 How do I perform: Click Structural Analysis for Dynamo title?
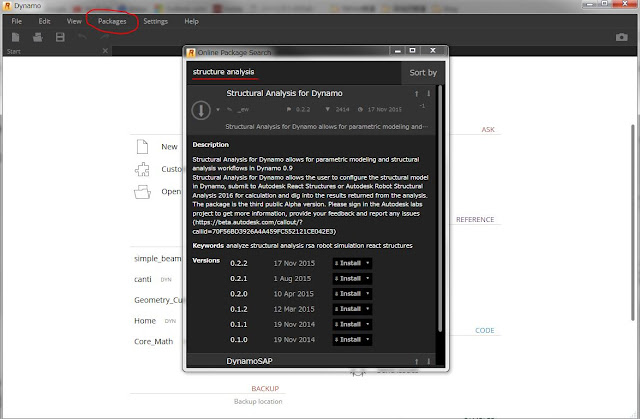click(284, 93)
